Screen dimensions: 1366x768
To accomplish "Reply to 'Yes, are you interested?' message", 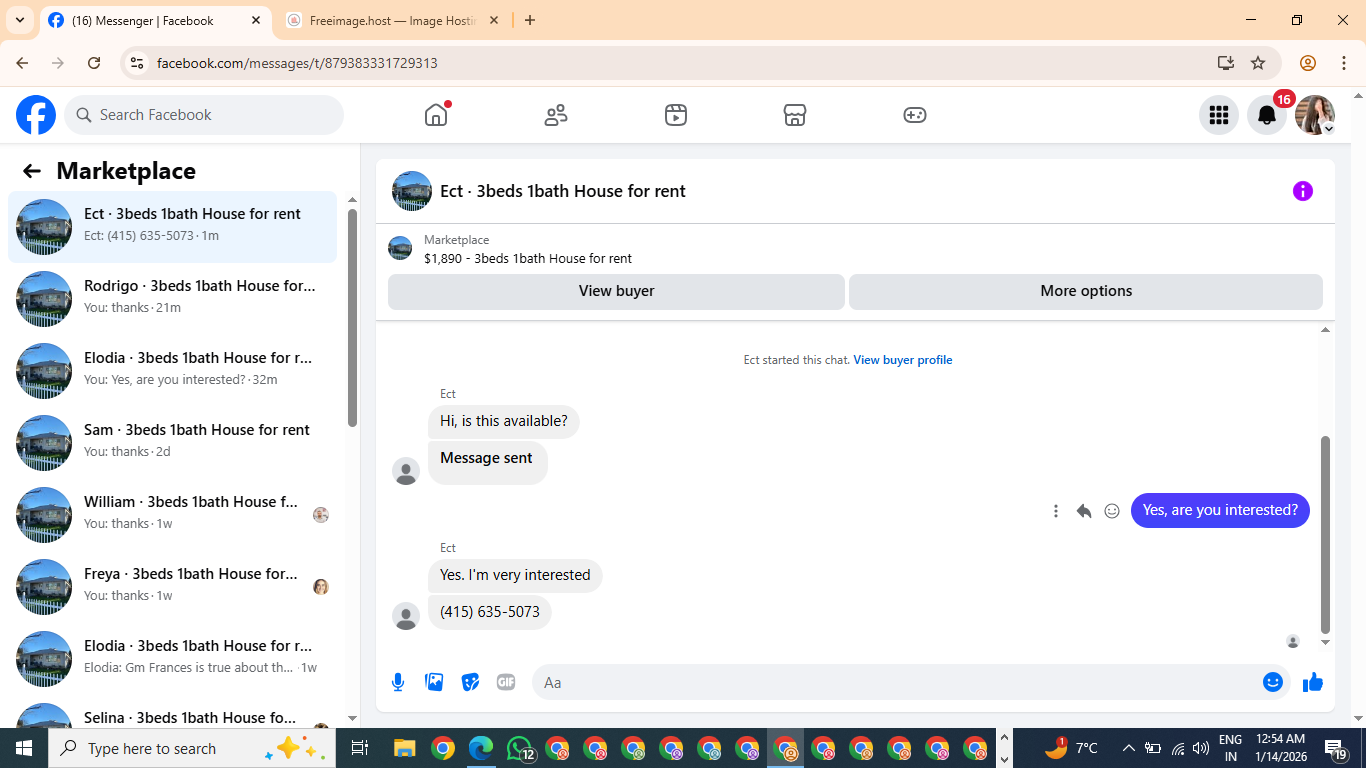I will (x=1084, y=511).
